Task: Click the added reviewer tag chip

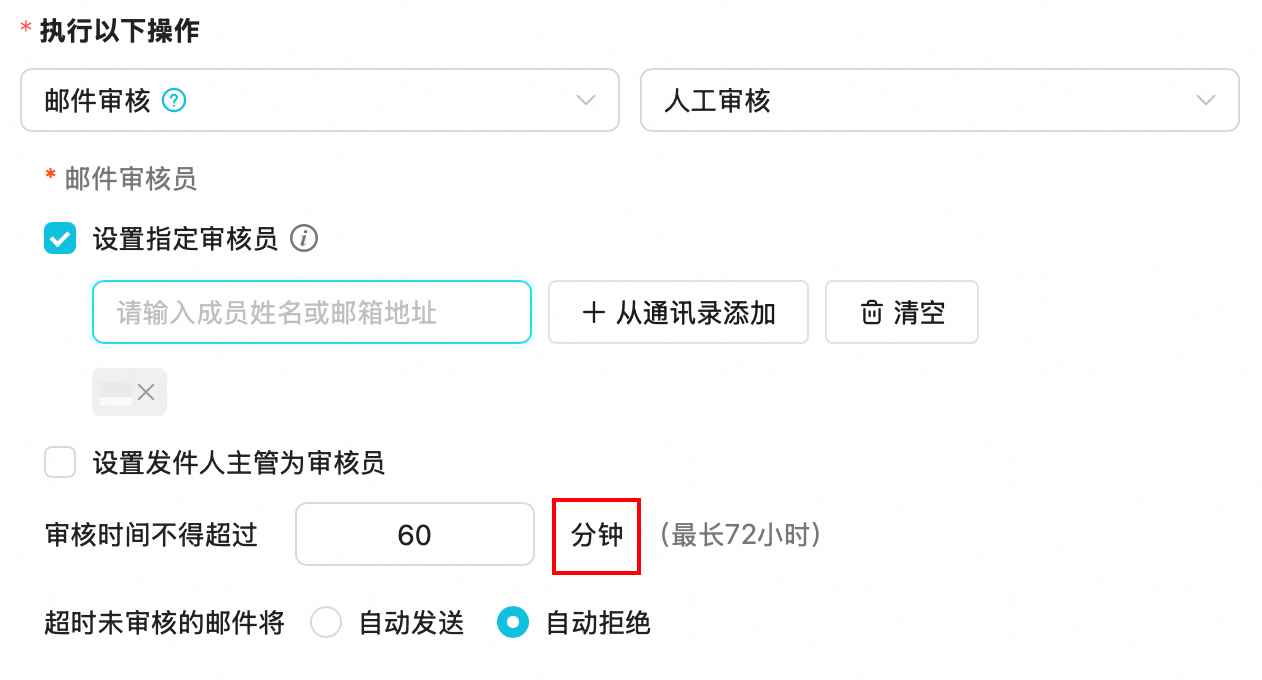Action: coord(116,392)
